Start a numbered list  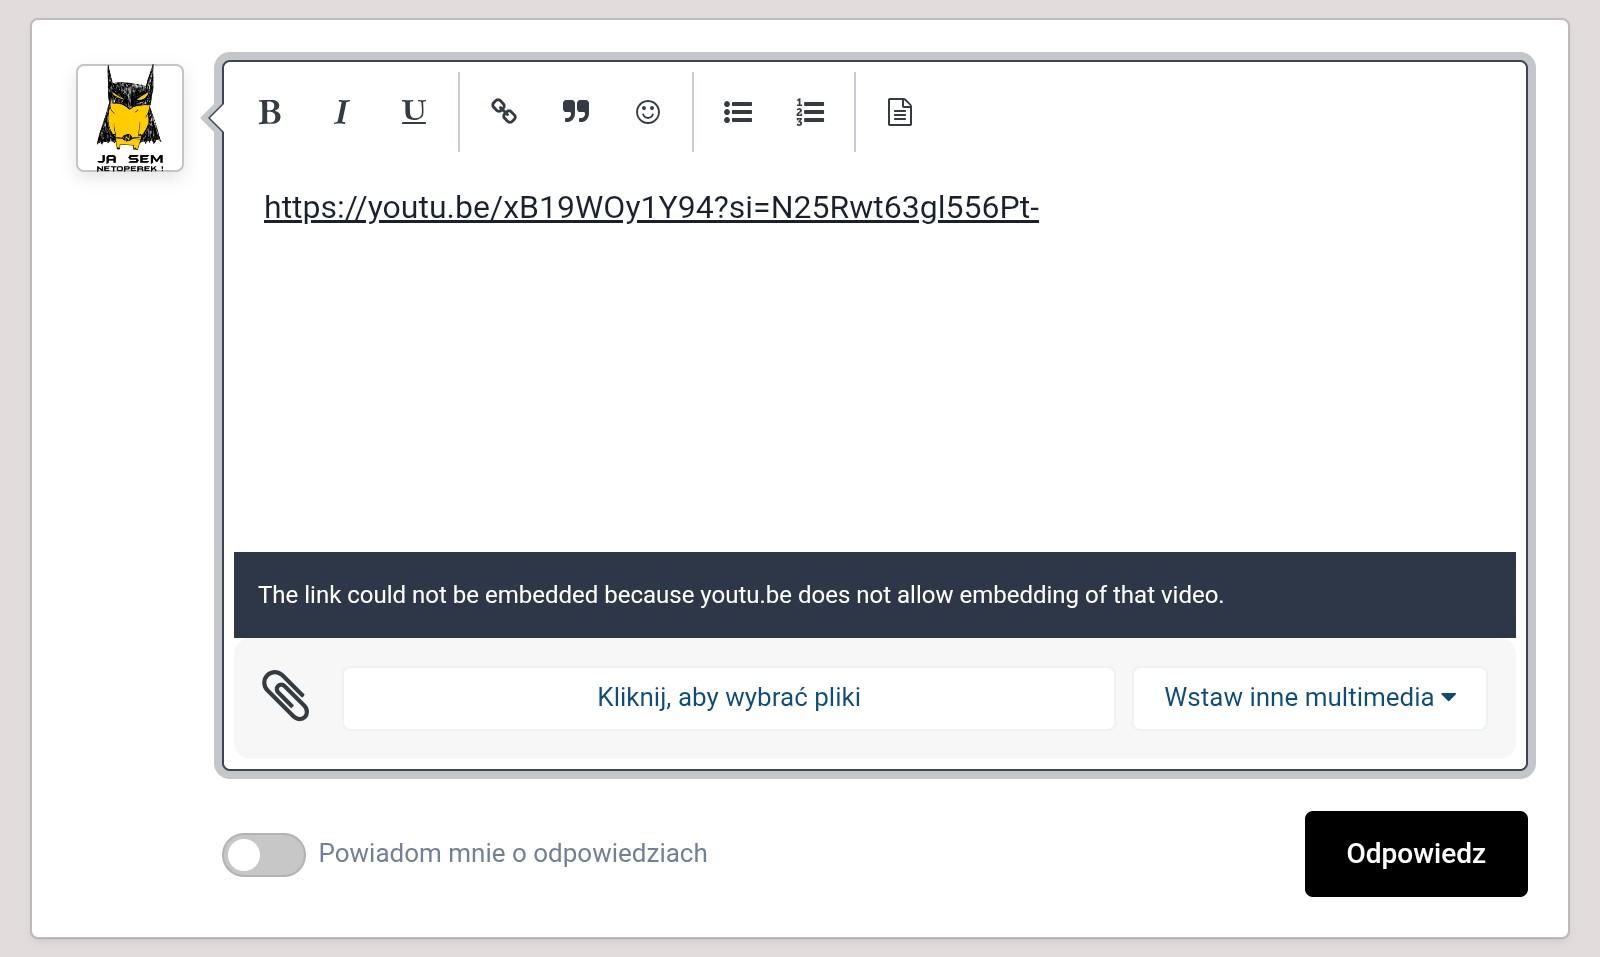809,112
